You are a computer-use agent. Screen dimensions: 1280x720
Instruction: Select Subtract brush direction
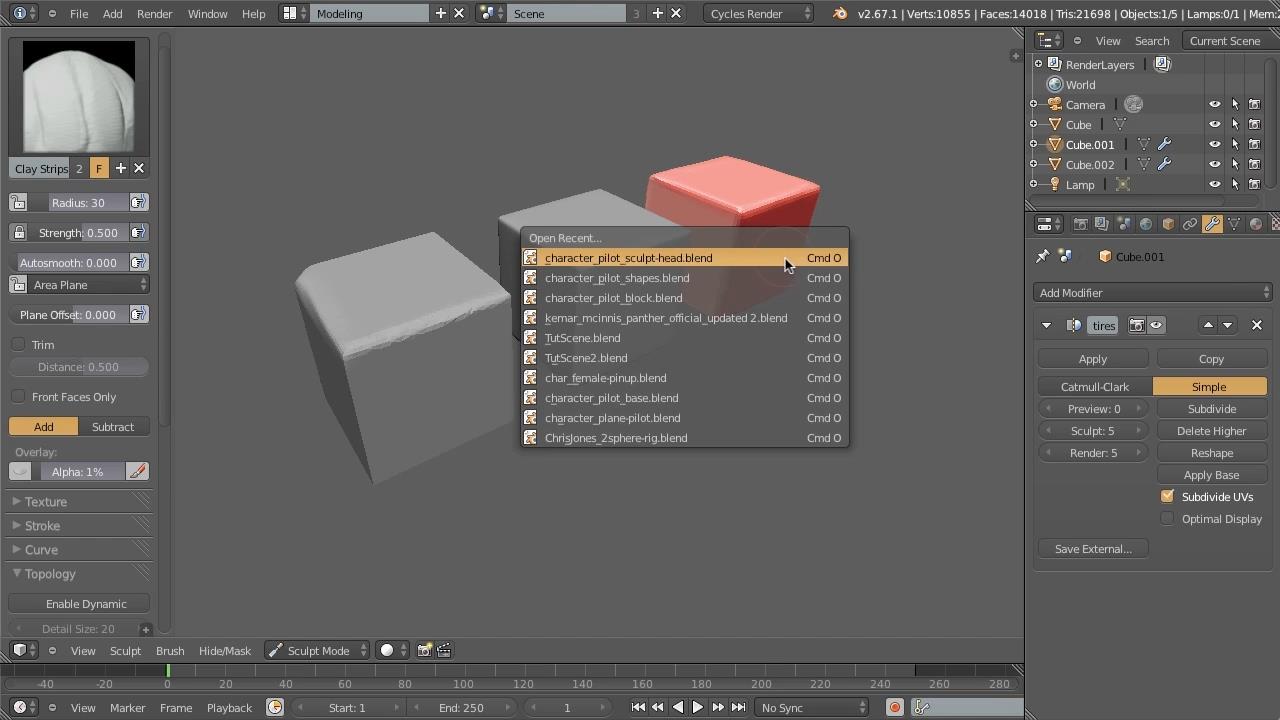(x=113, y=427)
